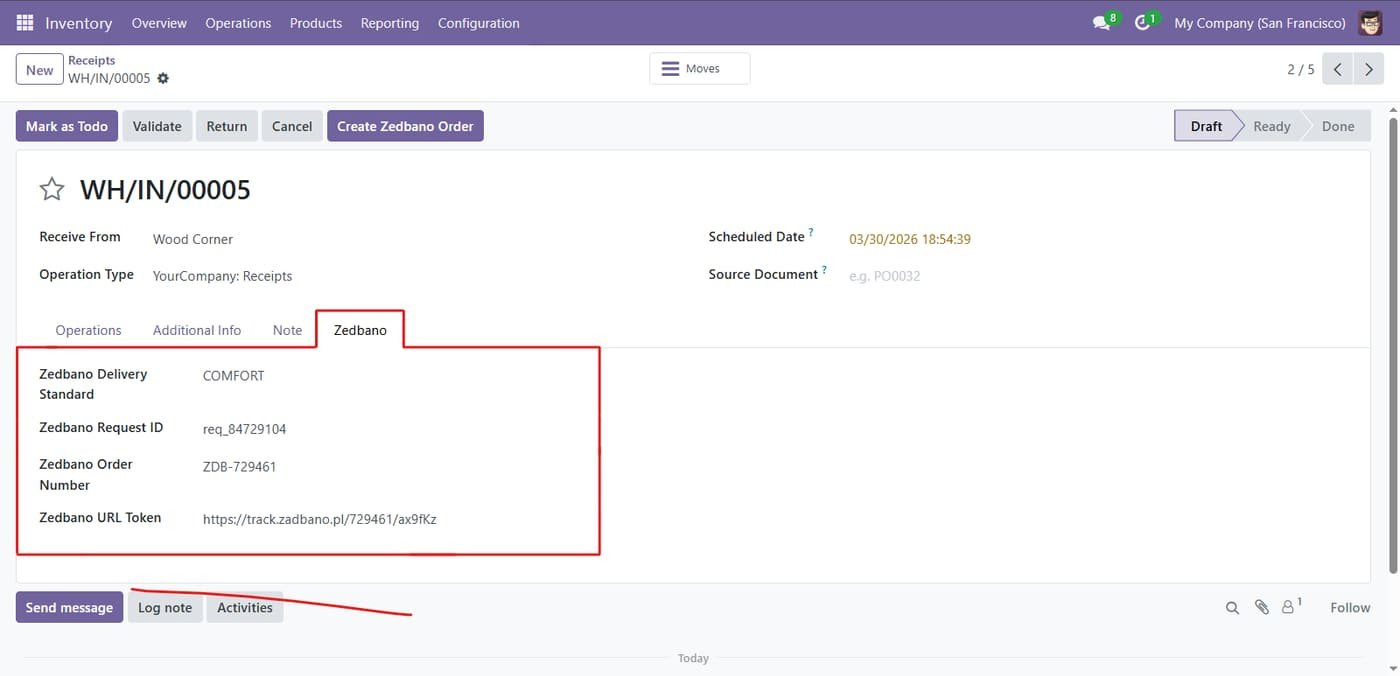Go to the next record arrow
This screenshot has height=676, width=1400.
[1368, 69]
